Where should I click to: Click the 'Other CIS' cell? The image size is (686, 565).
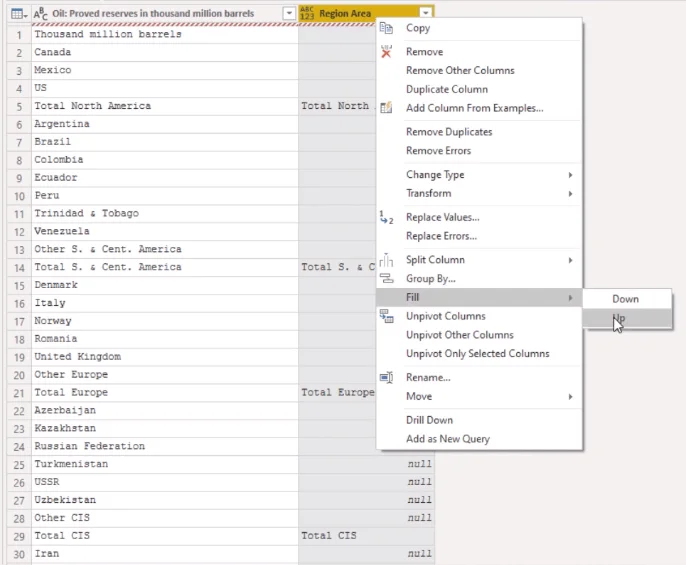(164, 518)
